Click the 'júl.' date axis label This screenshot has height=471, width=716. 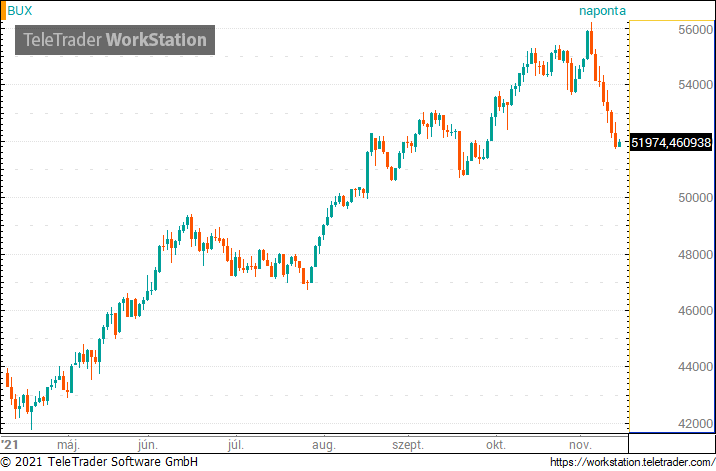coord(236,445)
